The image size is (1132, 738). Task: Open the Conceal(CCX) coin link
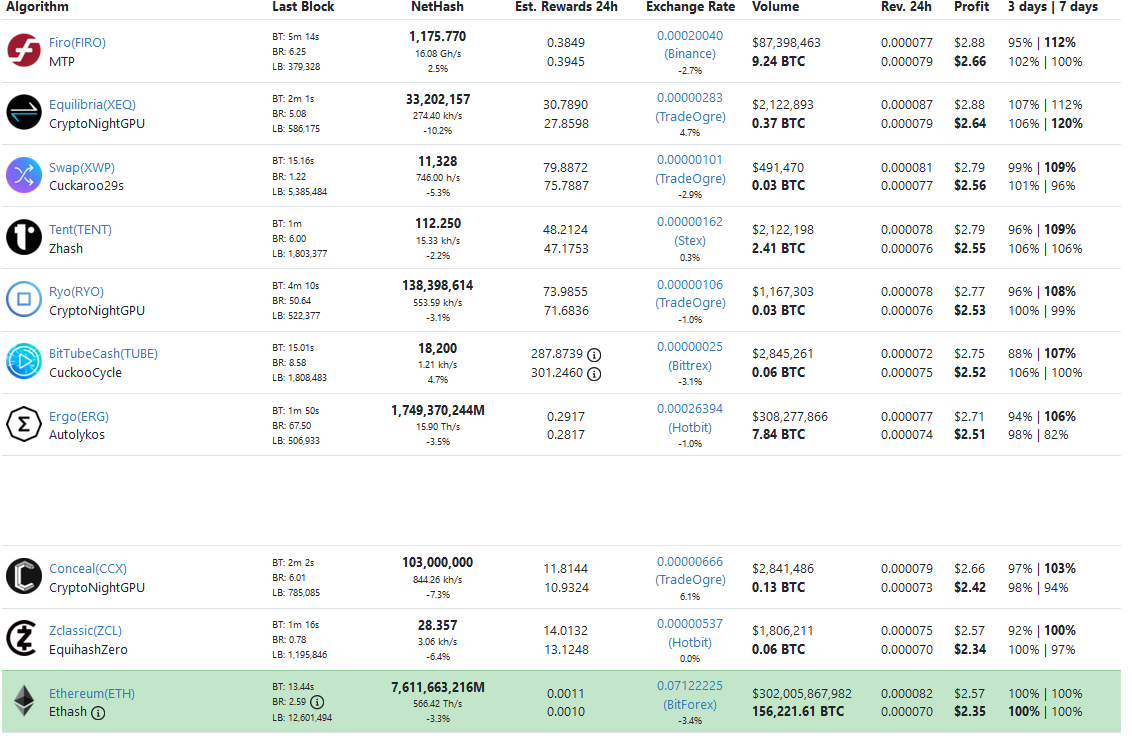(88, 569)
